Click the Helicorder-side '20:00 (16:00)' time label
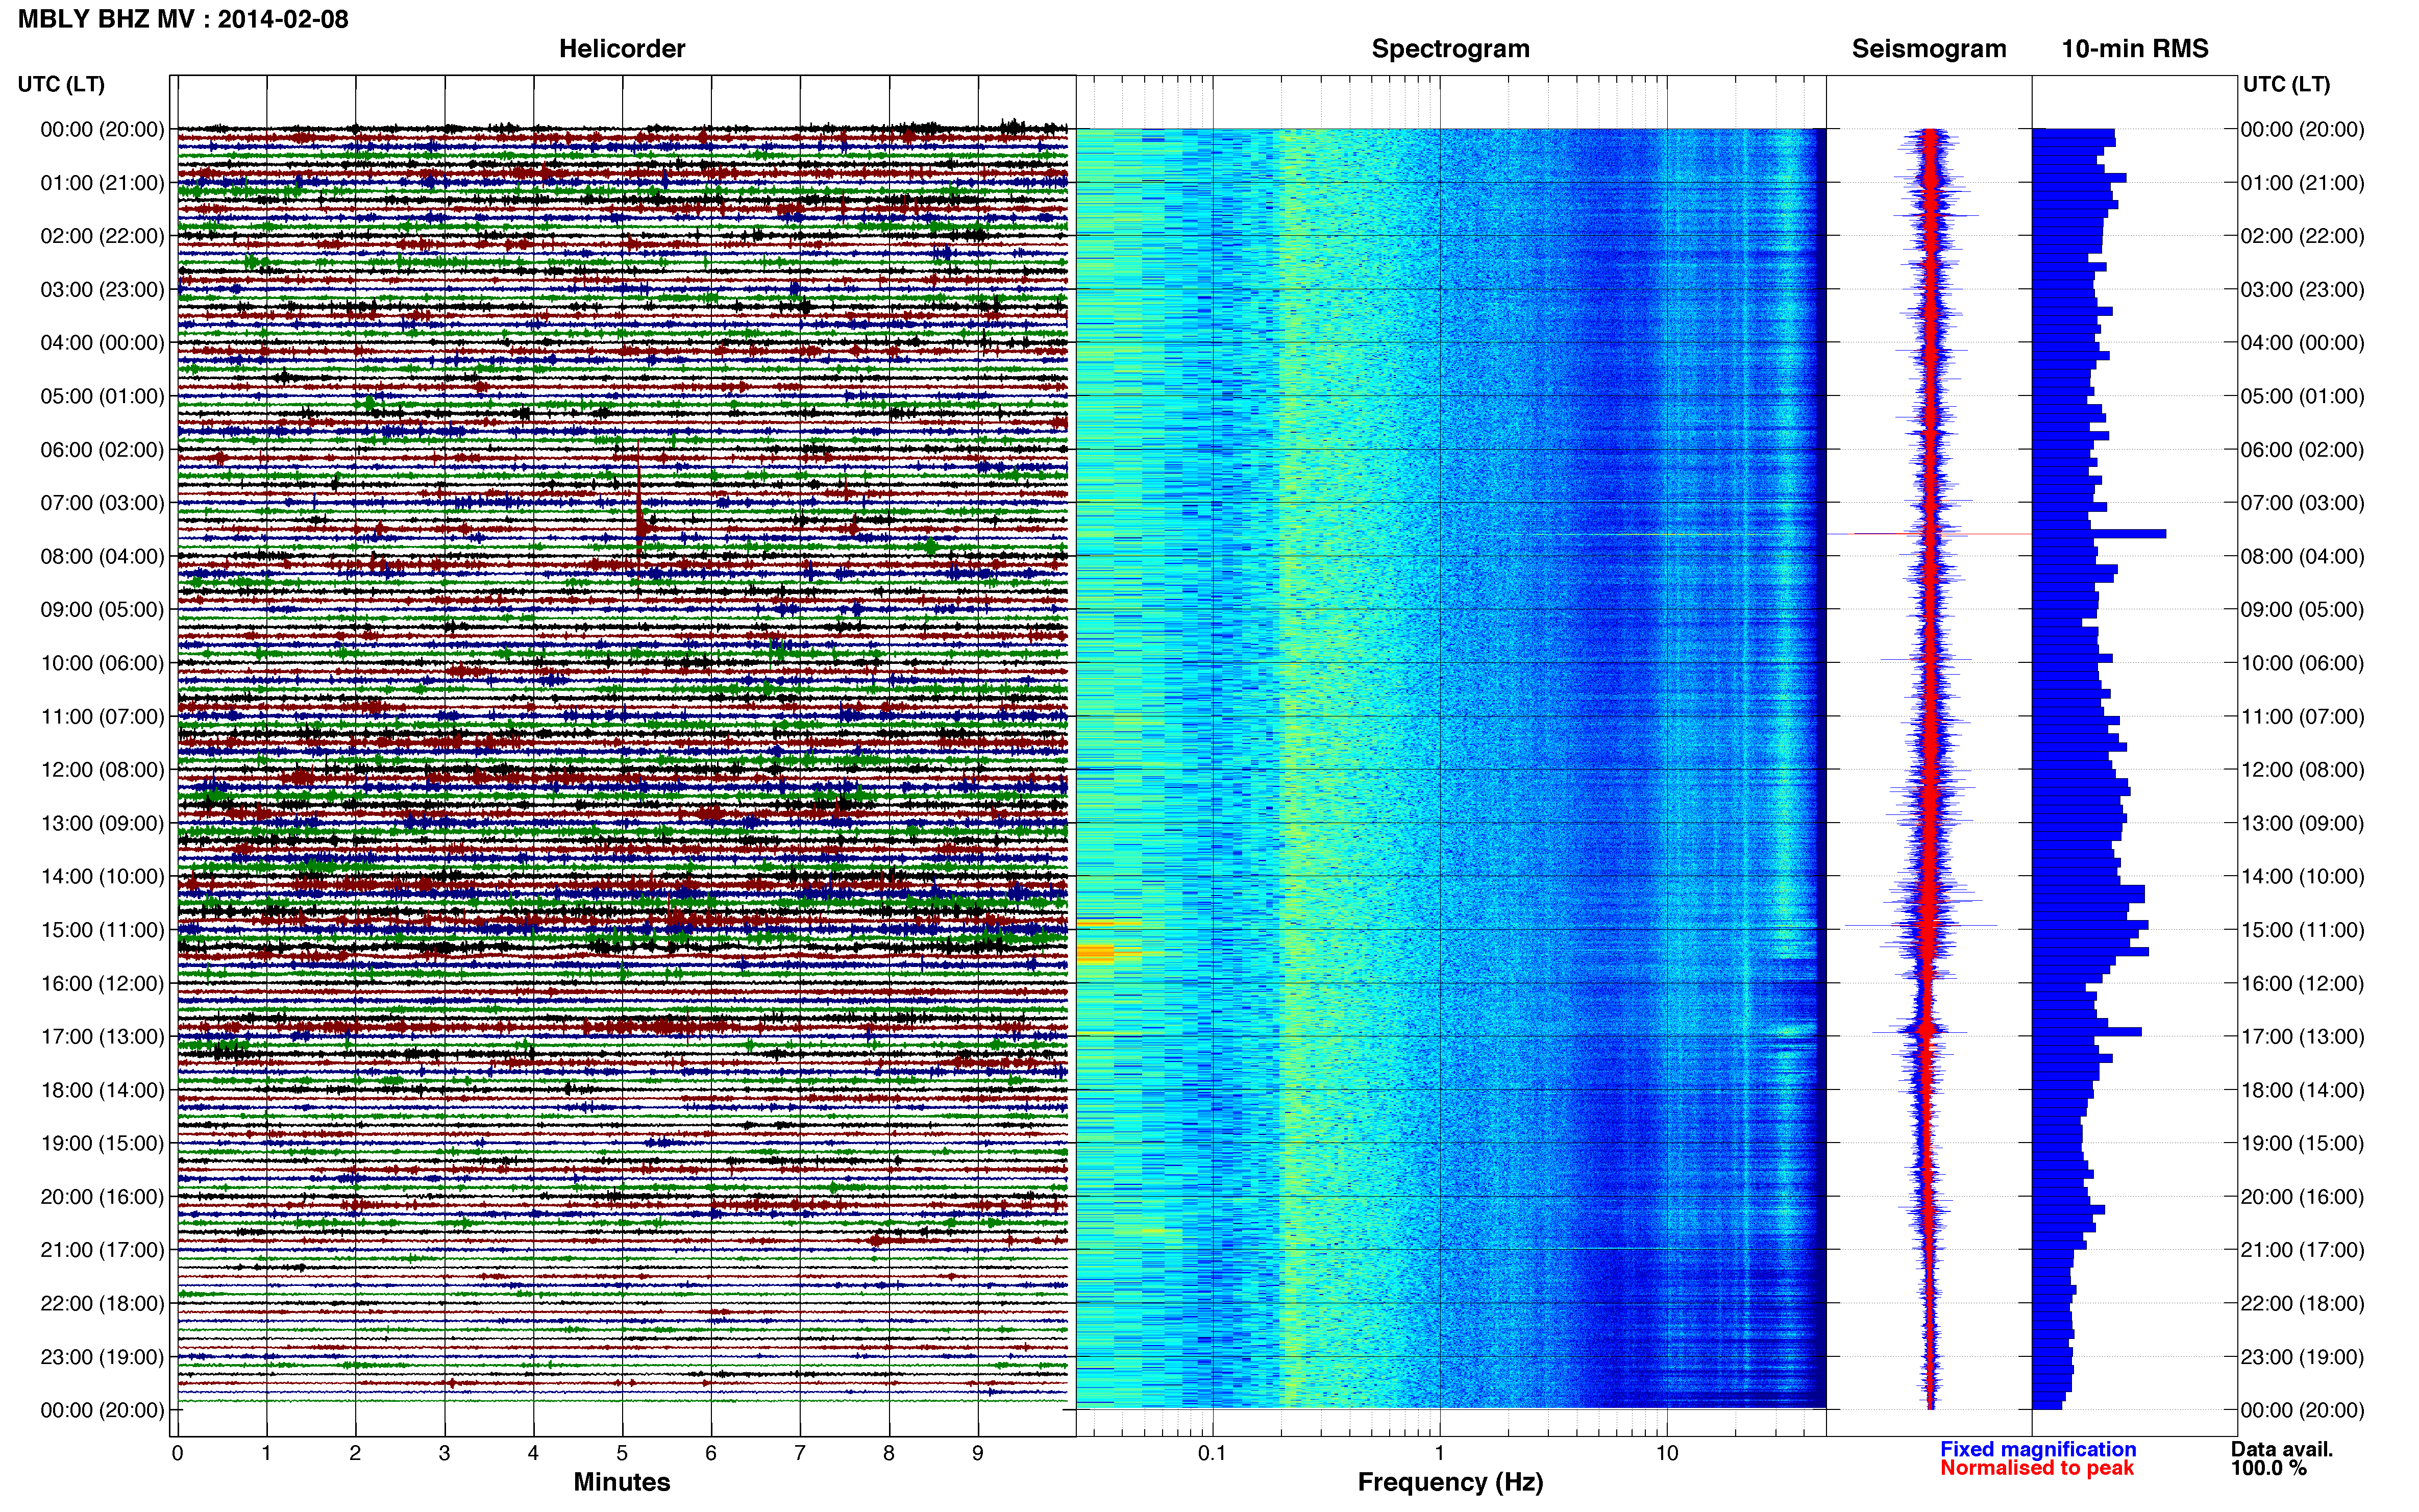 (x=102, y=1197)
